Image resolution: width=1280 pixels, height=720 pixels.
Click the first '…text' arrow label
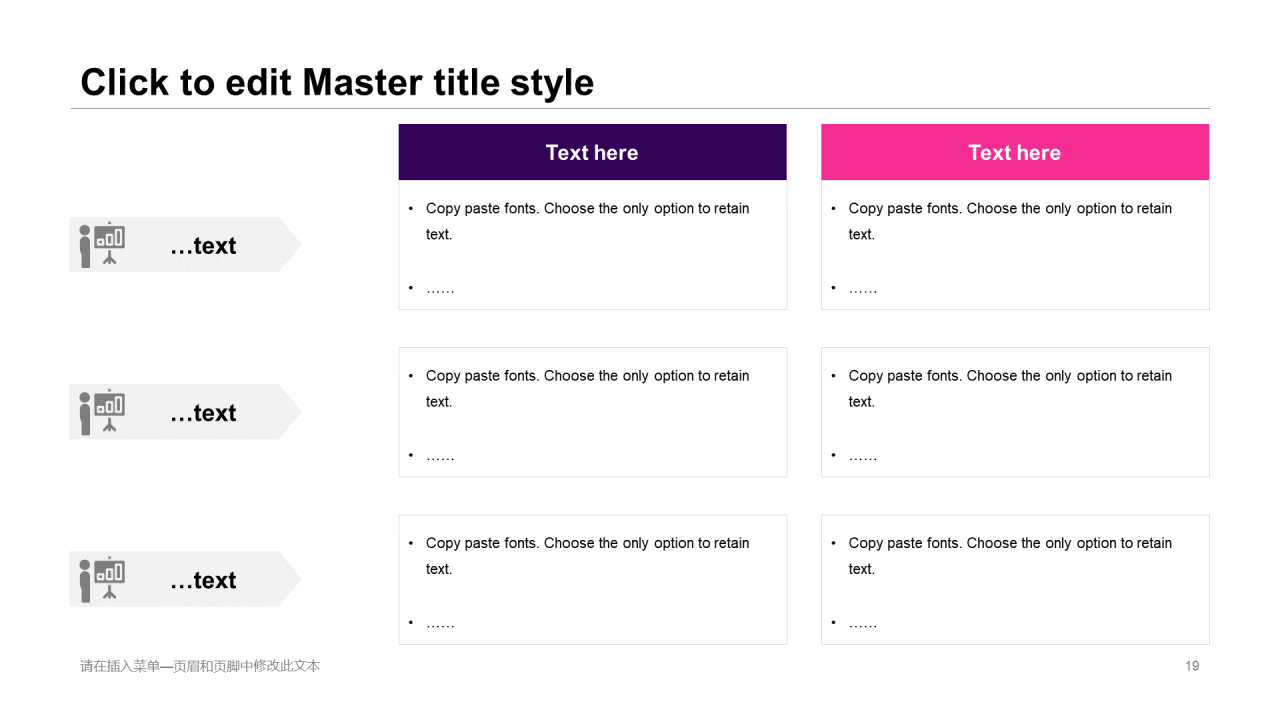185,244
